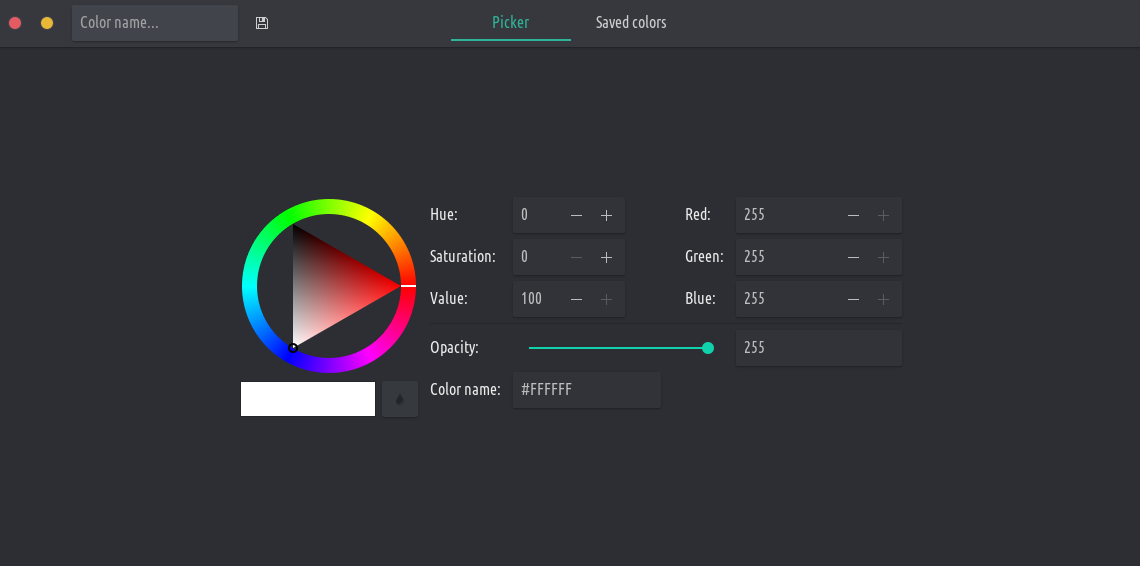The height and width of the screenshot is (566, 1140).
Task: Click the #FFFFFF color name hex field
Action: tap(586, 390)
